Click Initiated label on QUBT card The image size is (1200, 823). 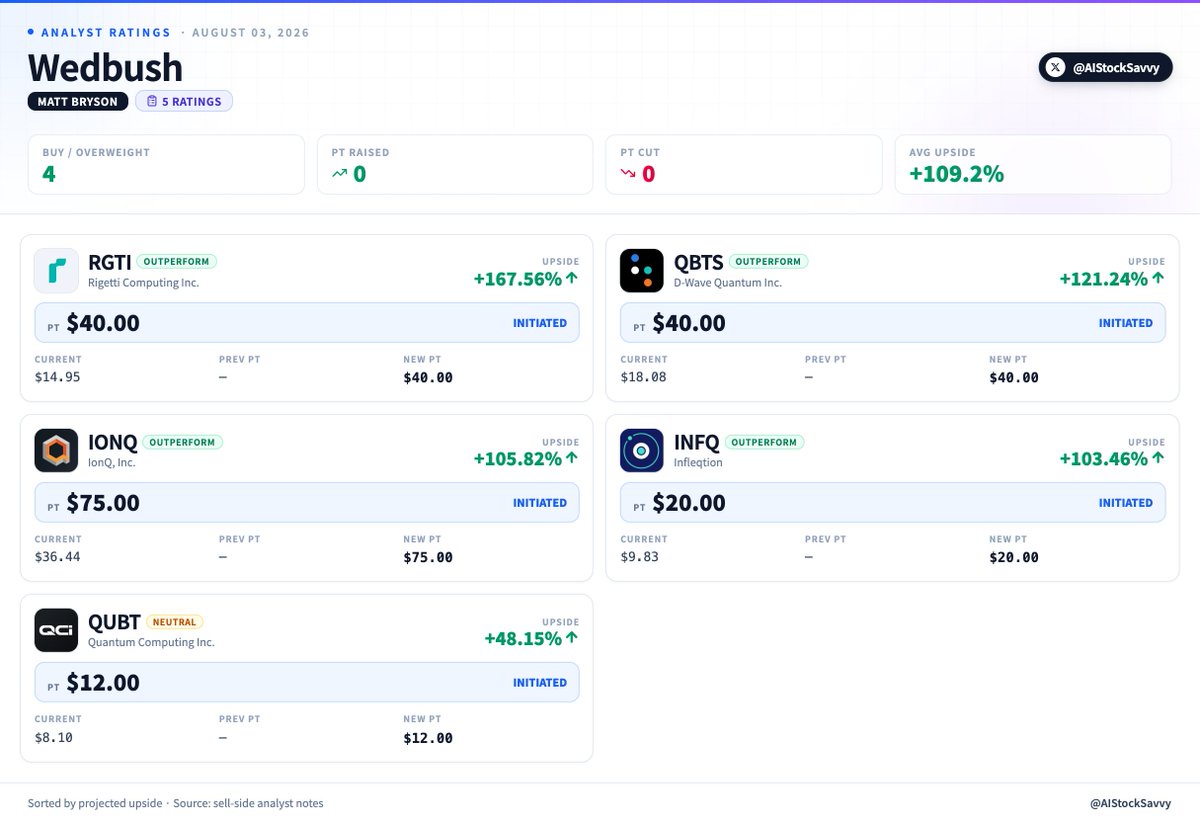[540, 683]
